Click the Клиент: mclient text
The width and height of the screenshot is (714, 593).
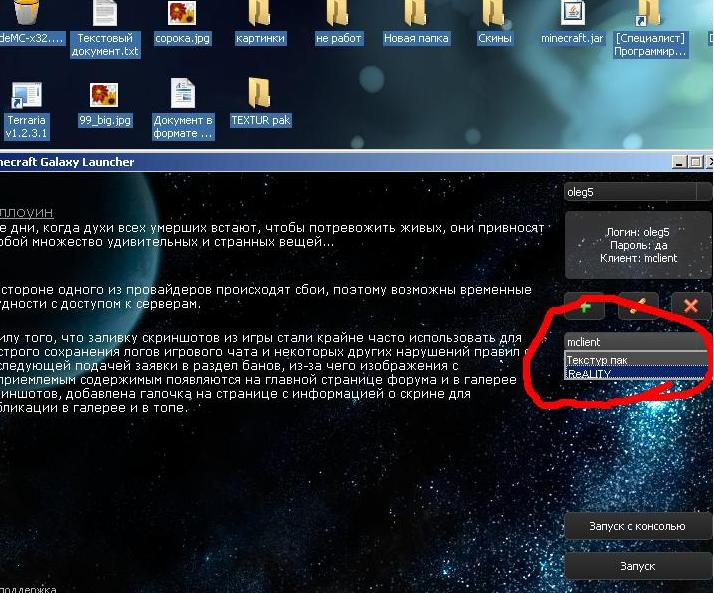pos(638,258)
